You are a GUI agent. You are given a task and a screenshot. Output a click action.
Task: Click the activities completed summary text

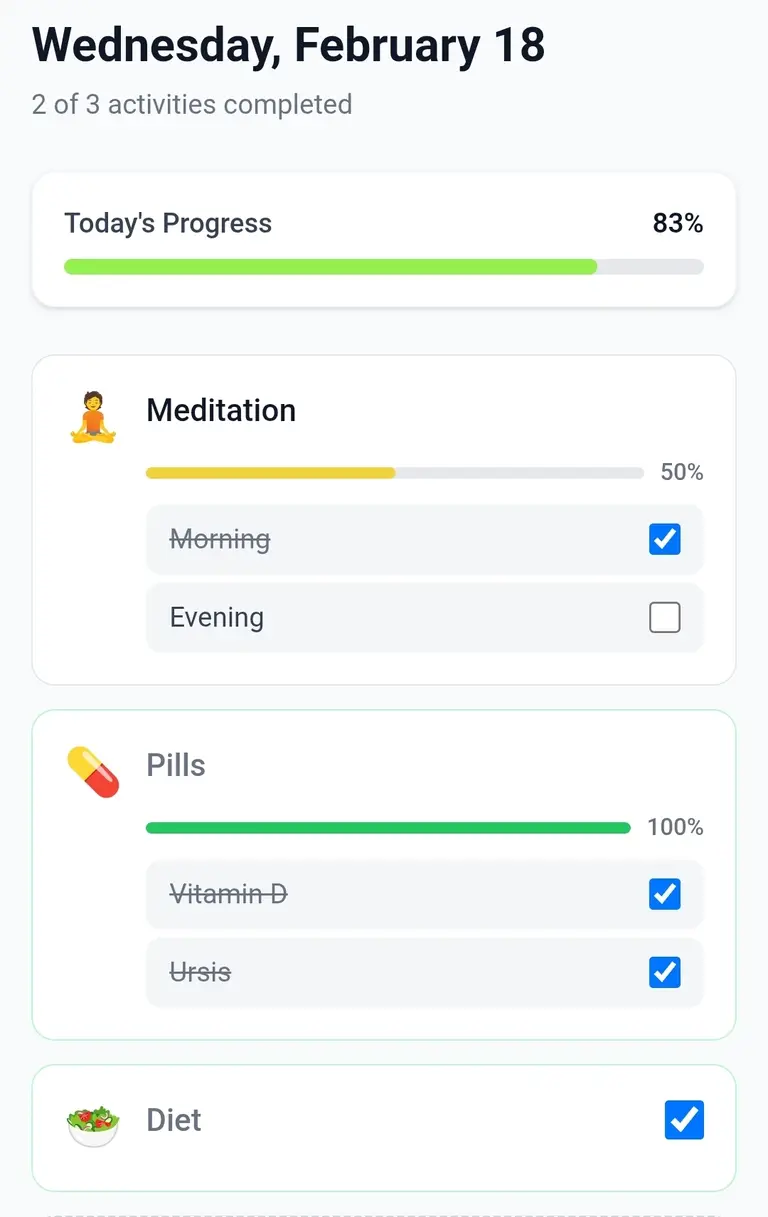(x=191, y=104)
